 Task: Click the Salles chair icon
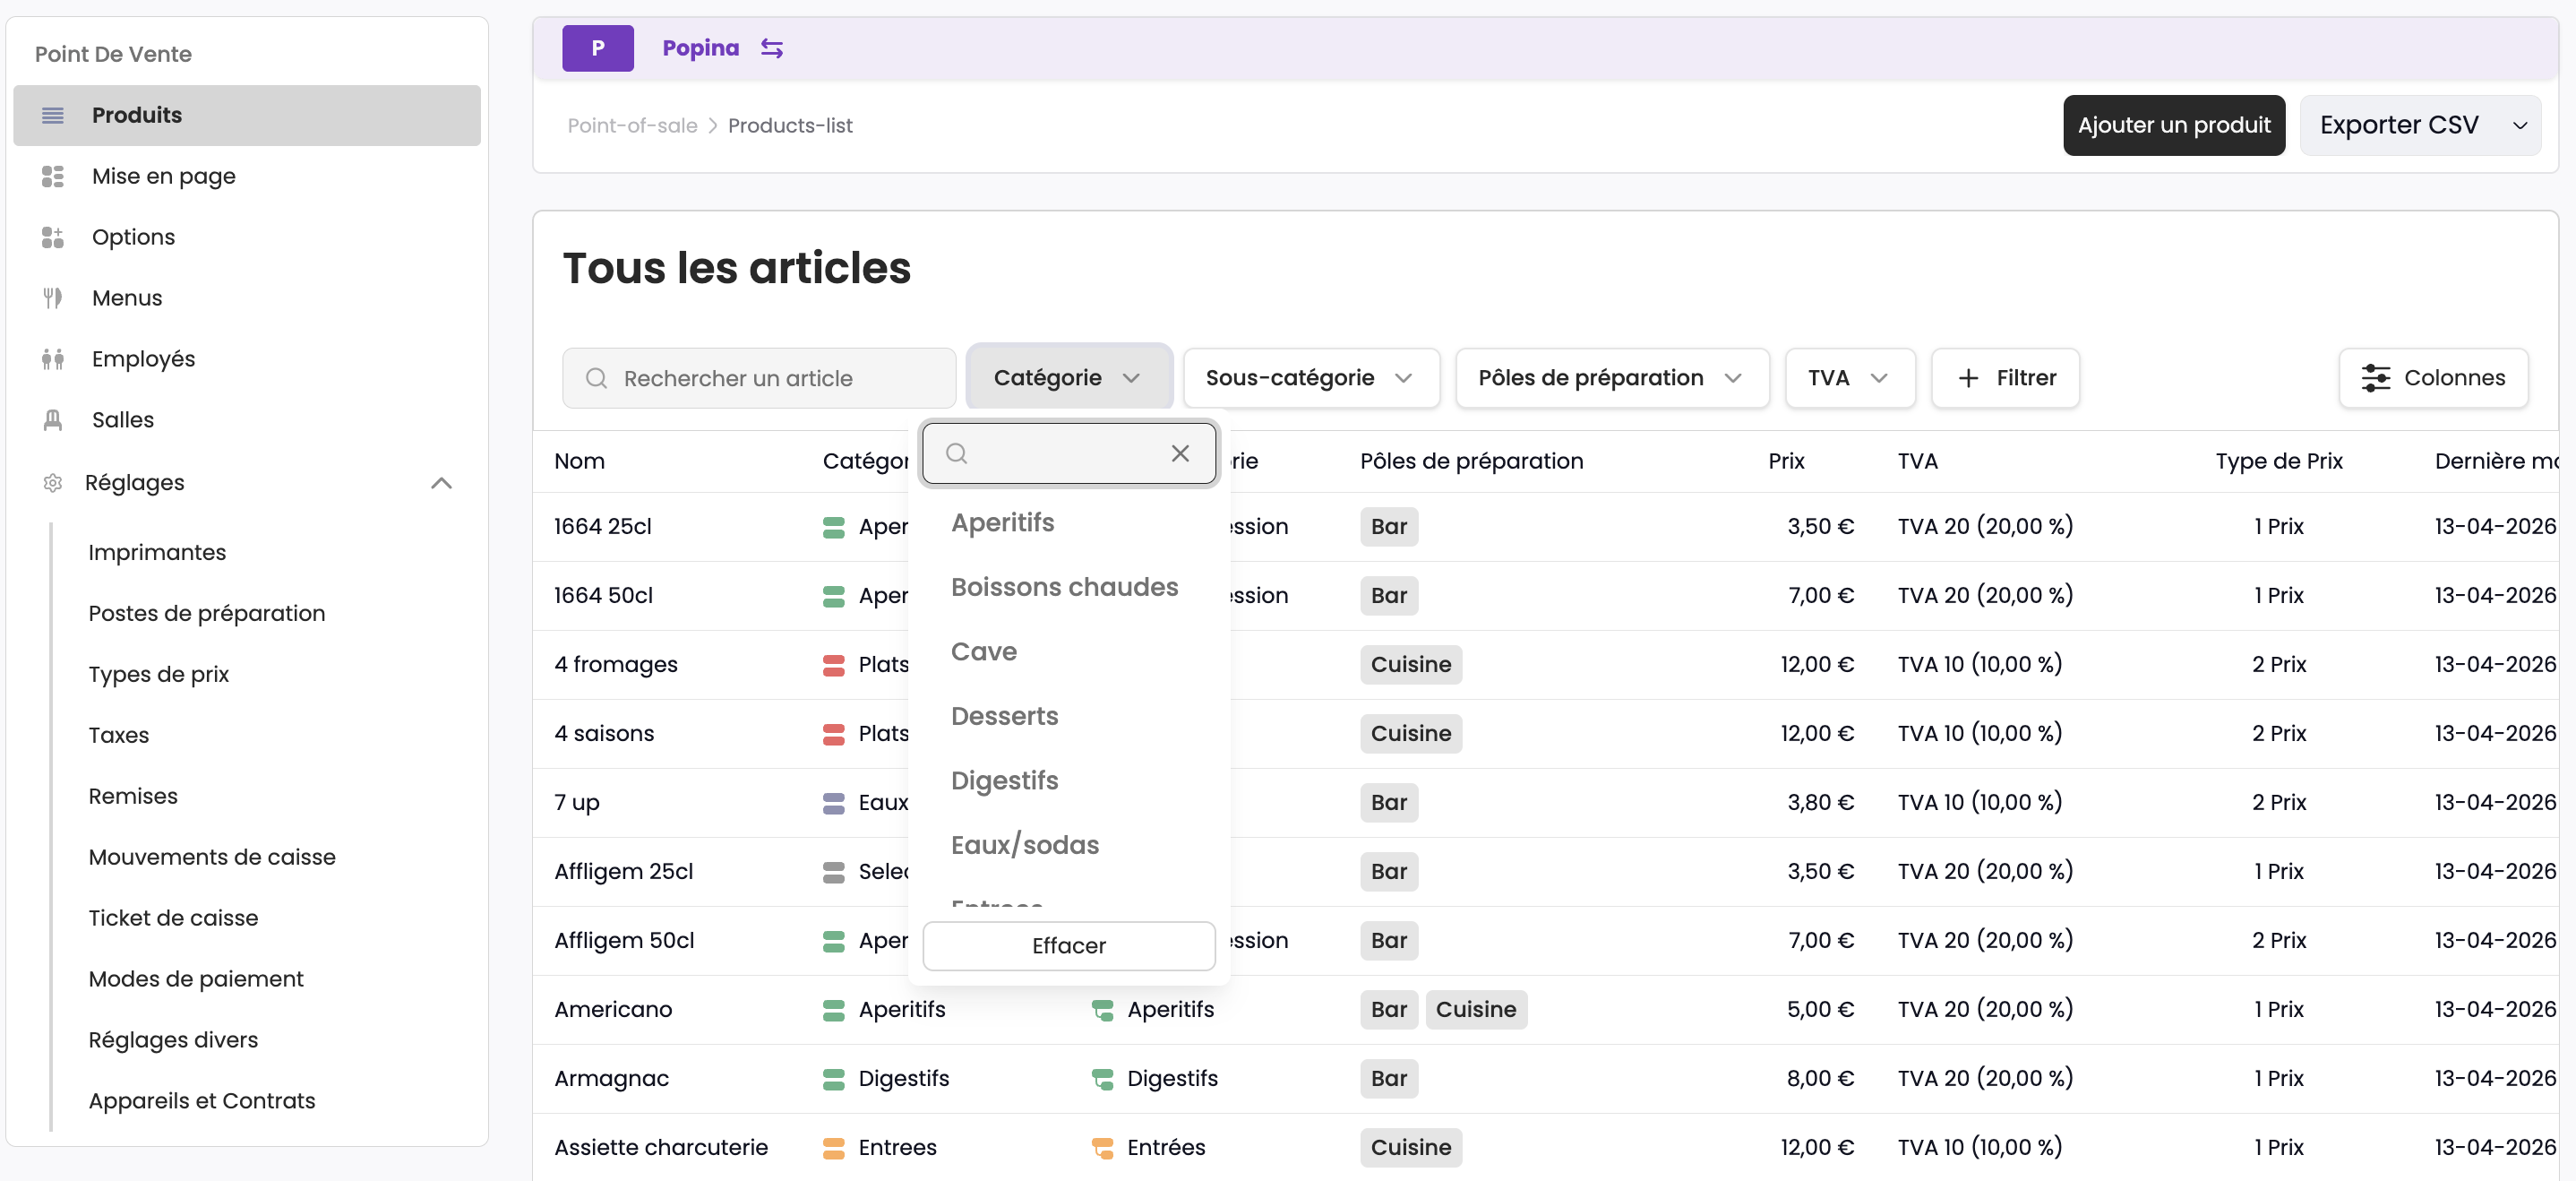[x=53, y=420]
